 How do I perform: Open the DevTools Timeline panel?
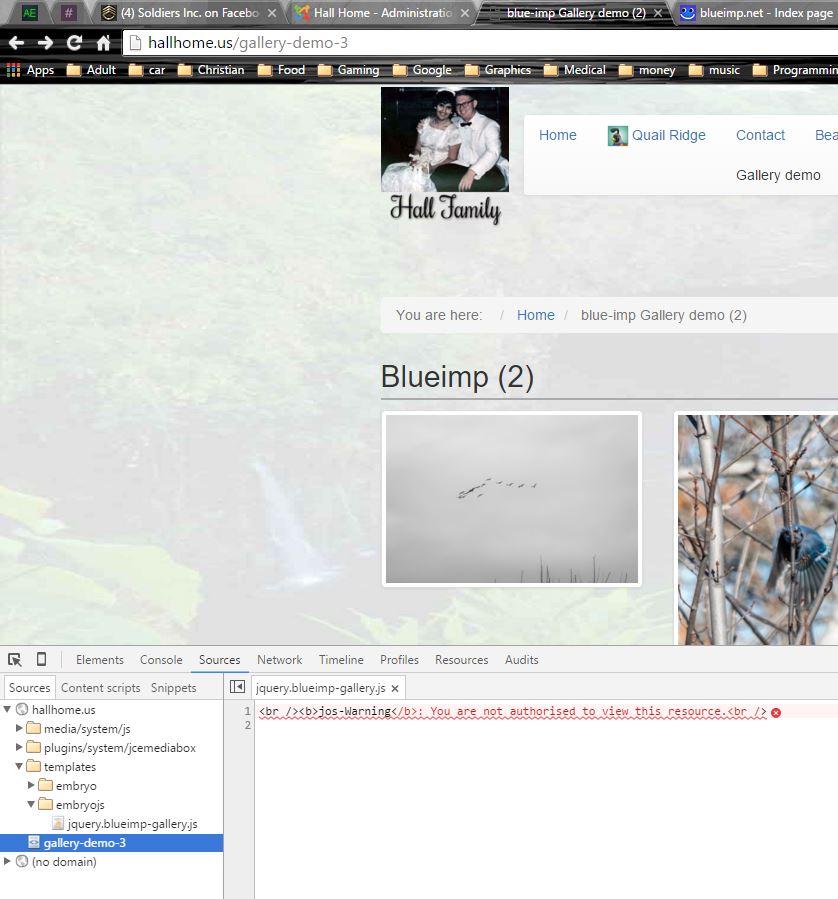pos(341,660)
